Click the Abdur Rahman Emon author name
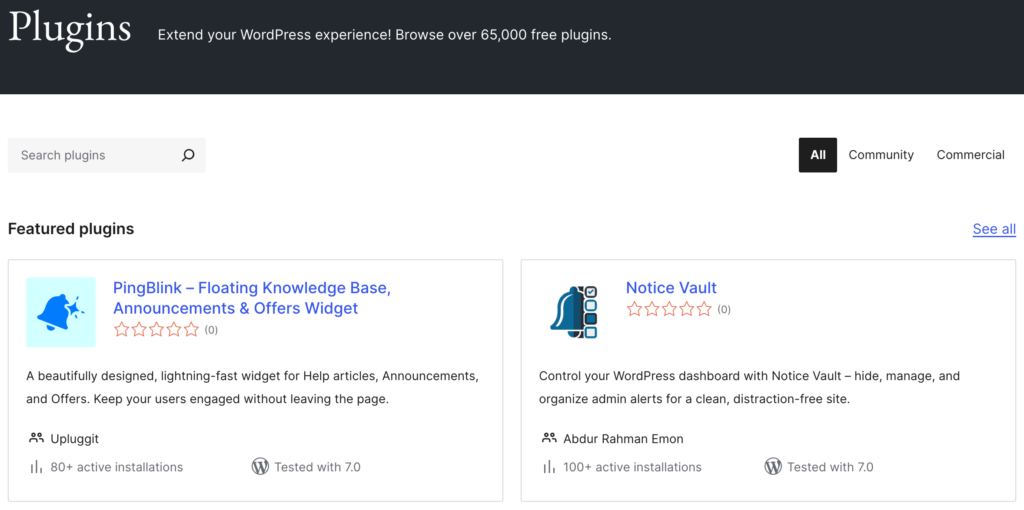The height and width of the screenshot is (510, 1024). [x=624, y=439]
